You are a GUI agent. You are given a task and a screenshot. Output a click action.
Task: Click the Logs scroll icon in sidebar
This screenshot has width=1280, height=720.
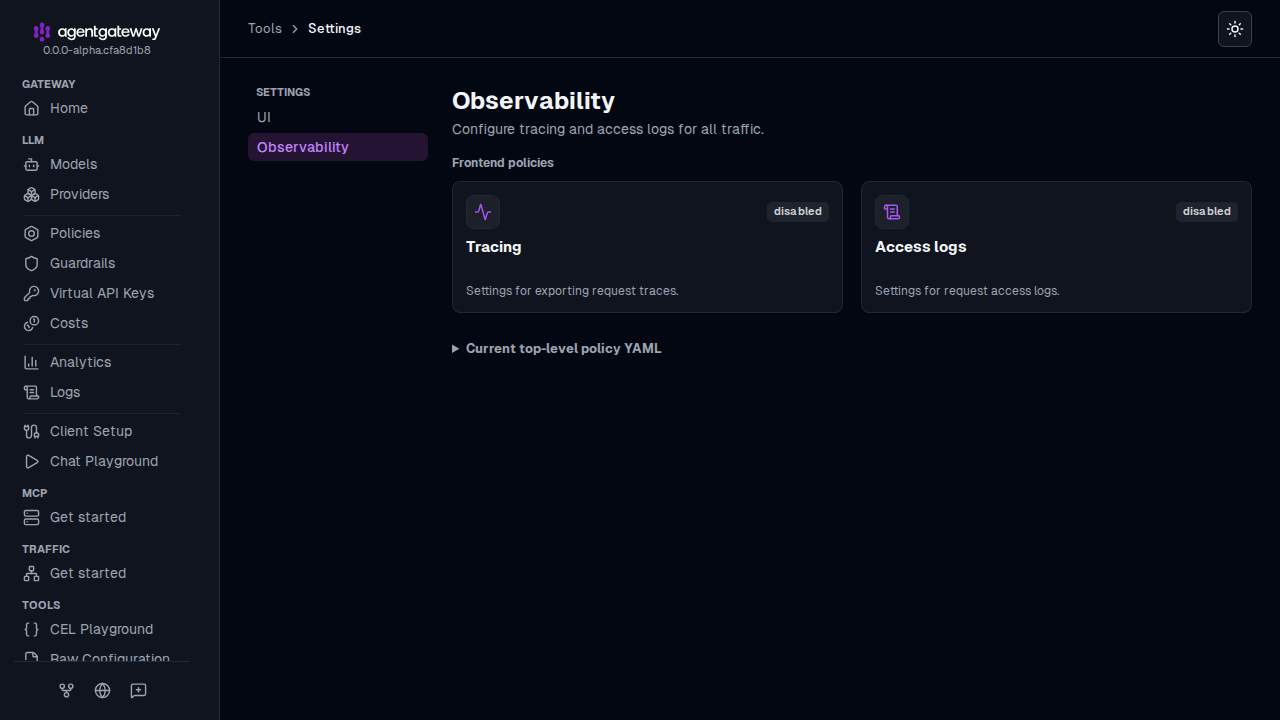click(31, 392)
